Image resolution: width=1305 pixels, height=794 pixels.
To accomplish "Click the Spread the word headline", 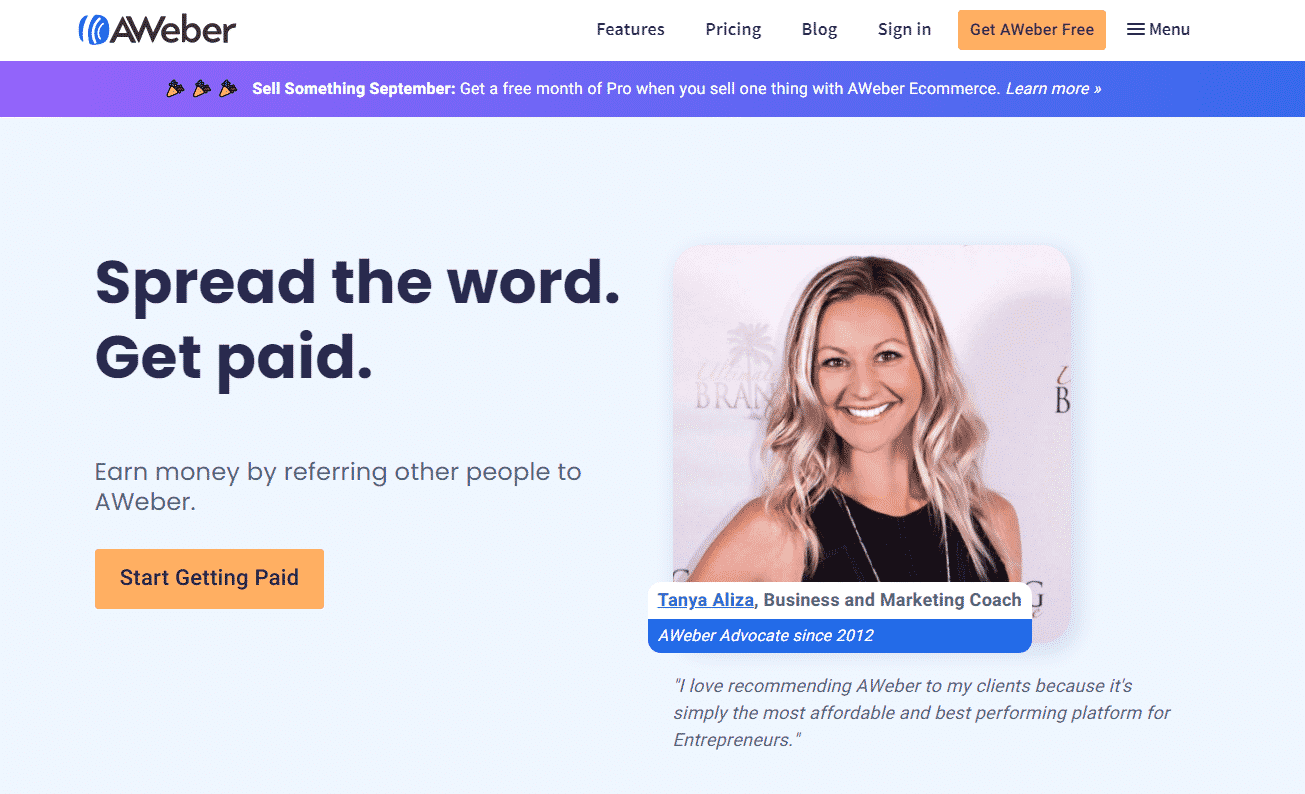I will coord(357,282).
